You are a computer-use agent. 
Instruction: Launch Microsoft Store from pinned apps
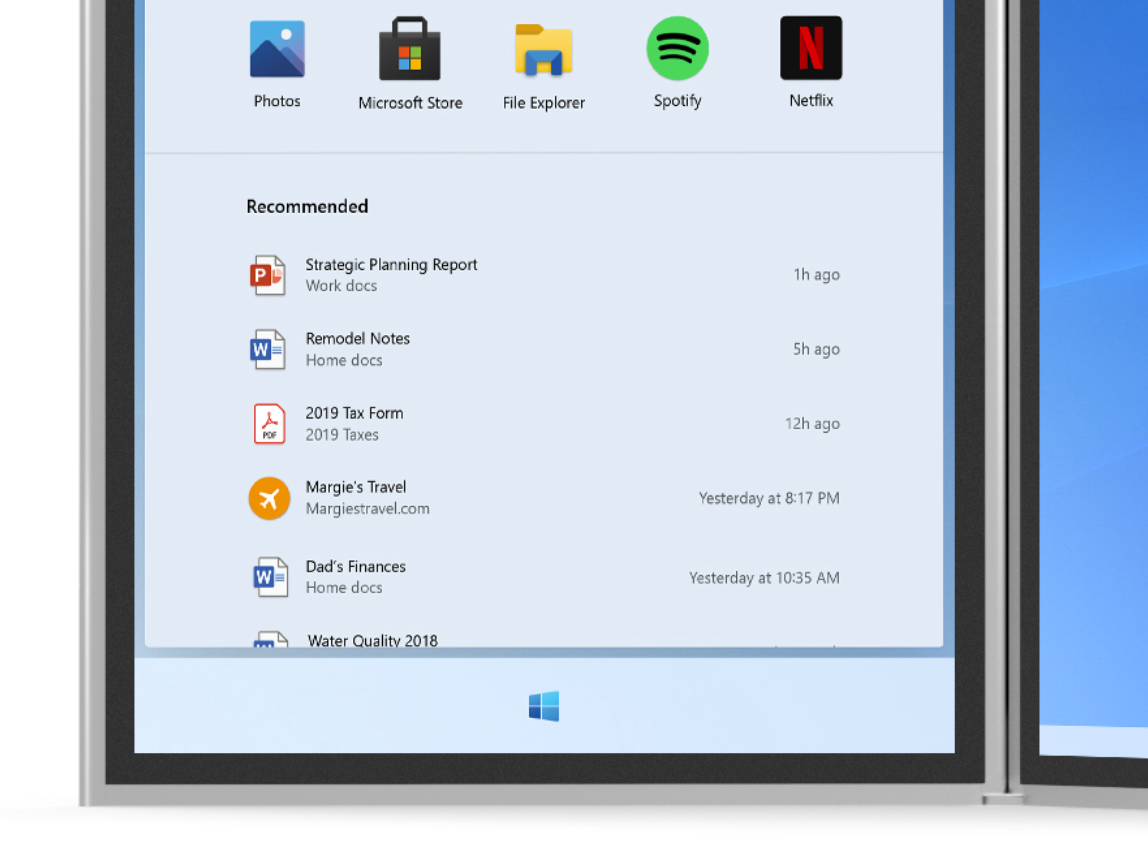(409, 48)
